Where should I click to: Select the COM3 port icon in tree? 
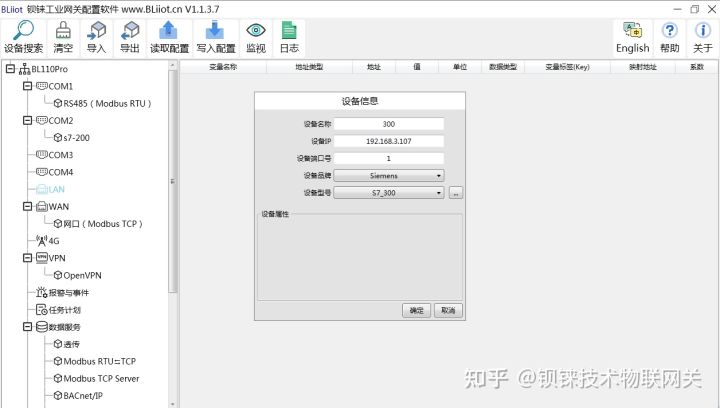(x=42, y=155)
